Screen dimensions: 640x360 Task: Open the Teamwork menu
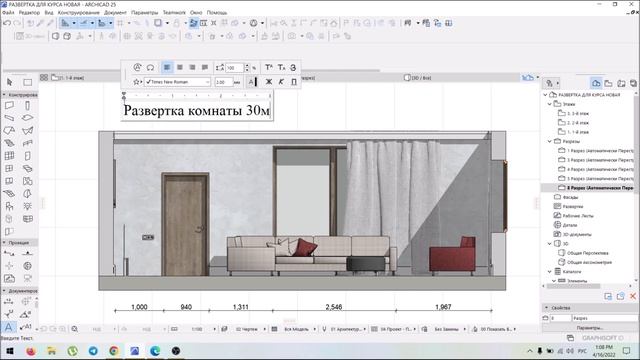(x=174, y=13)
